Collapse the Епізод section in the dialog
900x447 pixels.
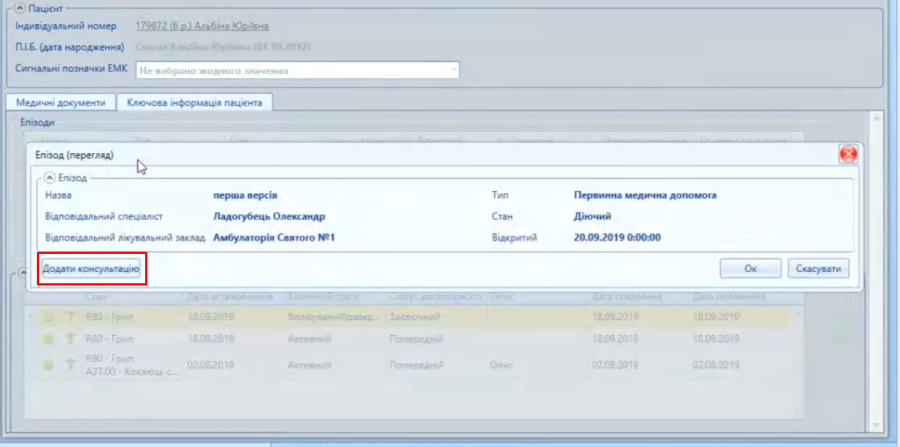point(49,178)
